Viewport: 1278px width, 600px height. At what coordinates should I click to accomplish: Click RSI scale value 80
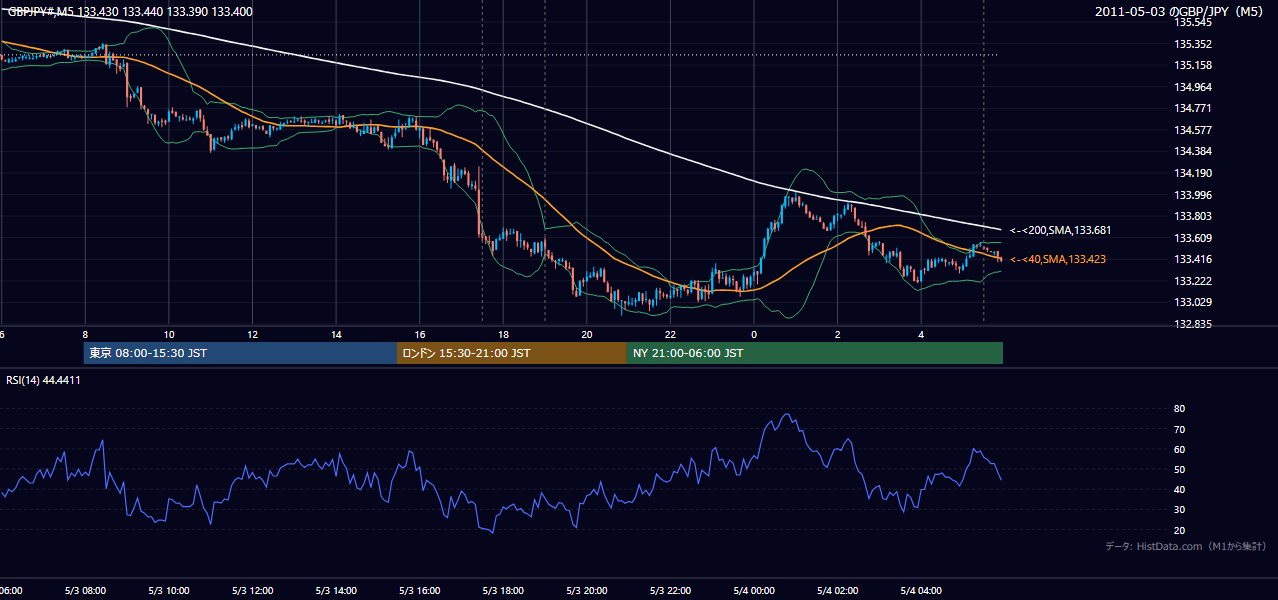pos(1179,409)
